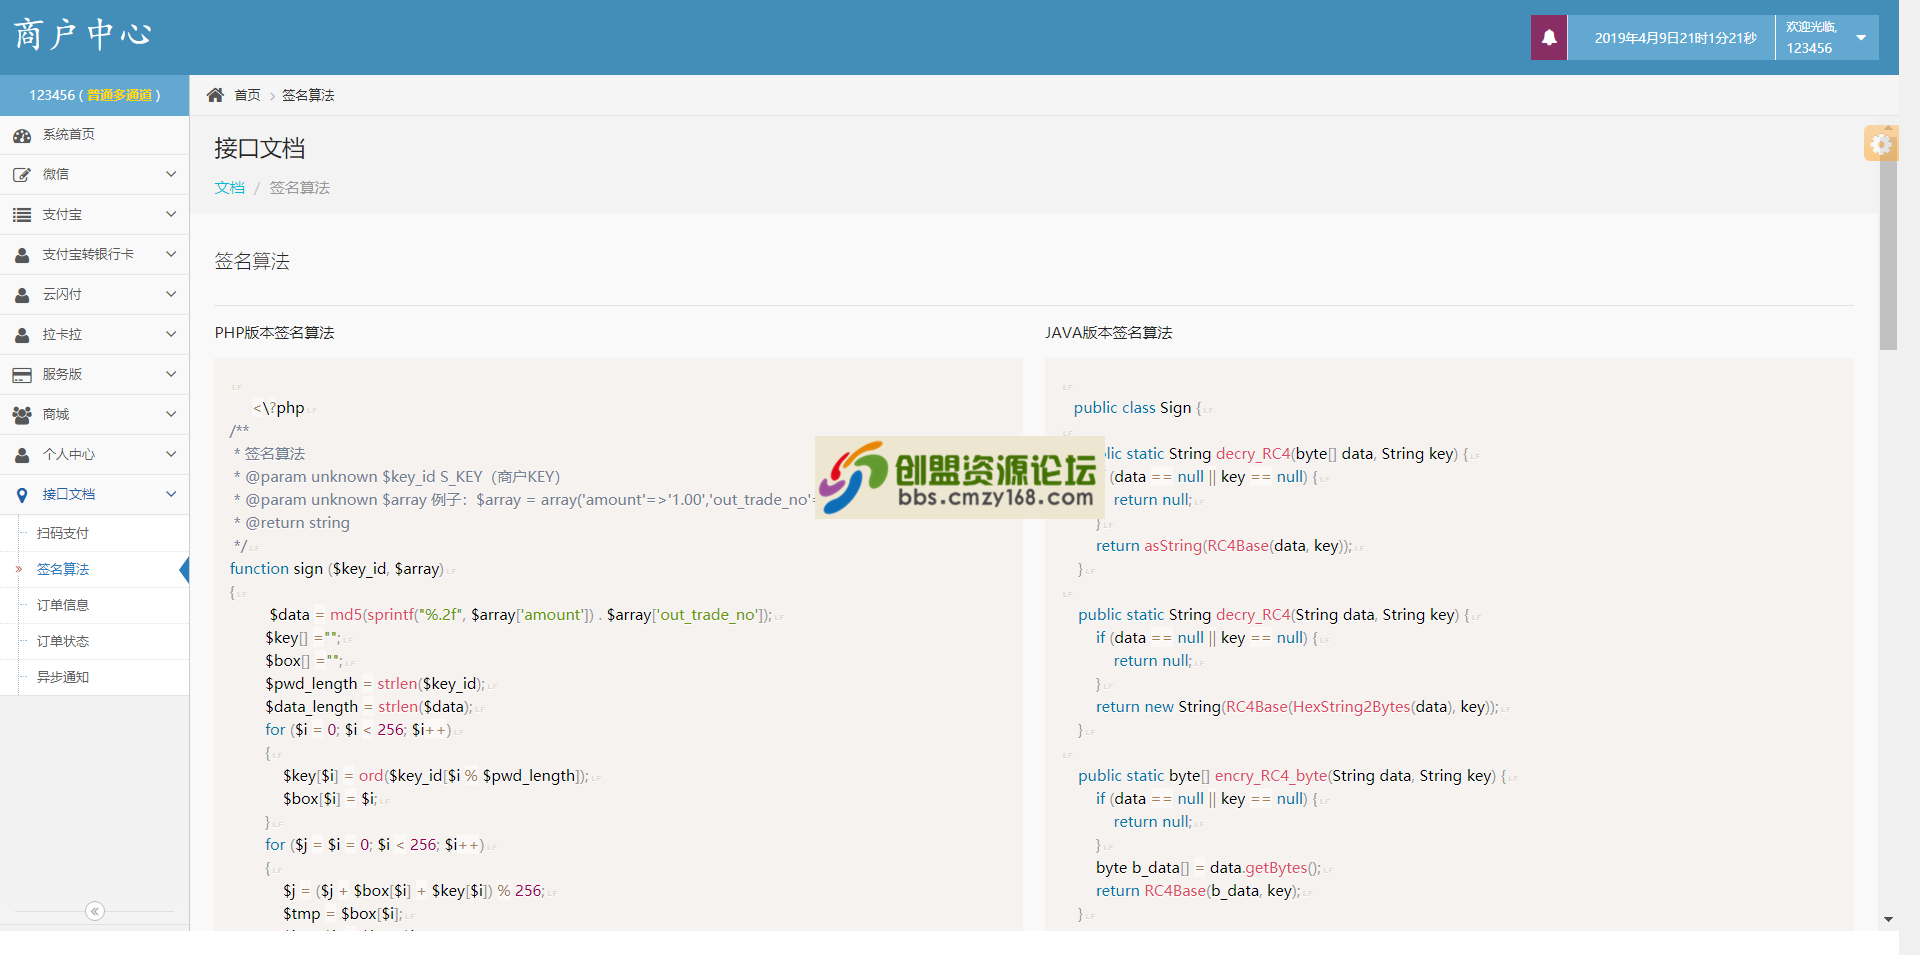Click the 支付宝 list icon

(x=22, y=215)
